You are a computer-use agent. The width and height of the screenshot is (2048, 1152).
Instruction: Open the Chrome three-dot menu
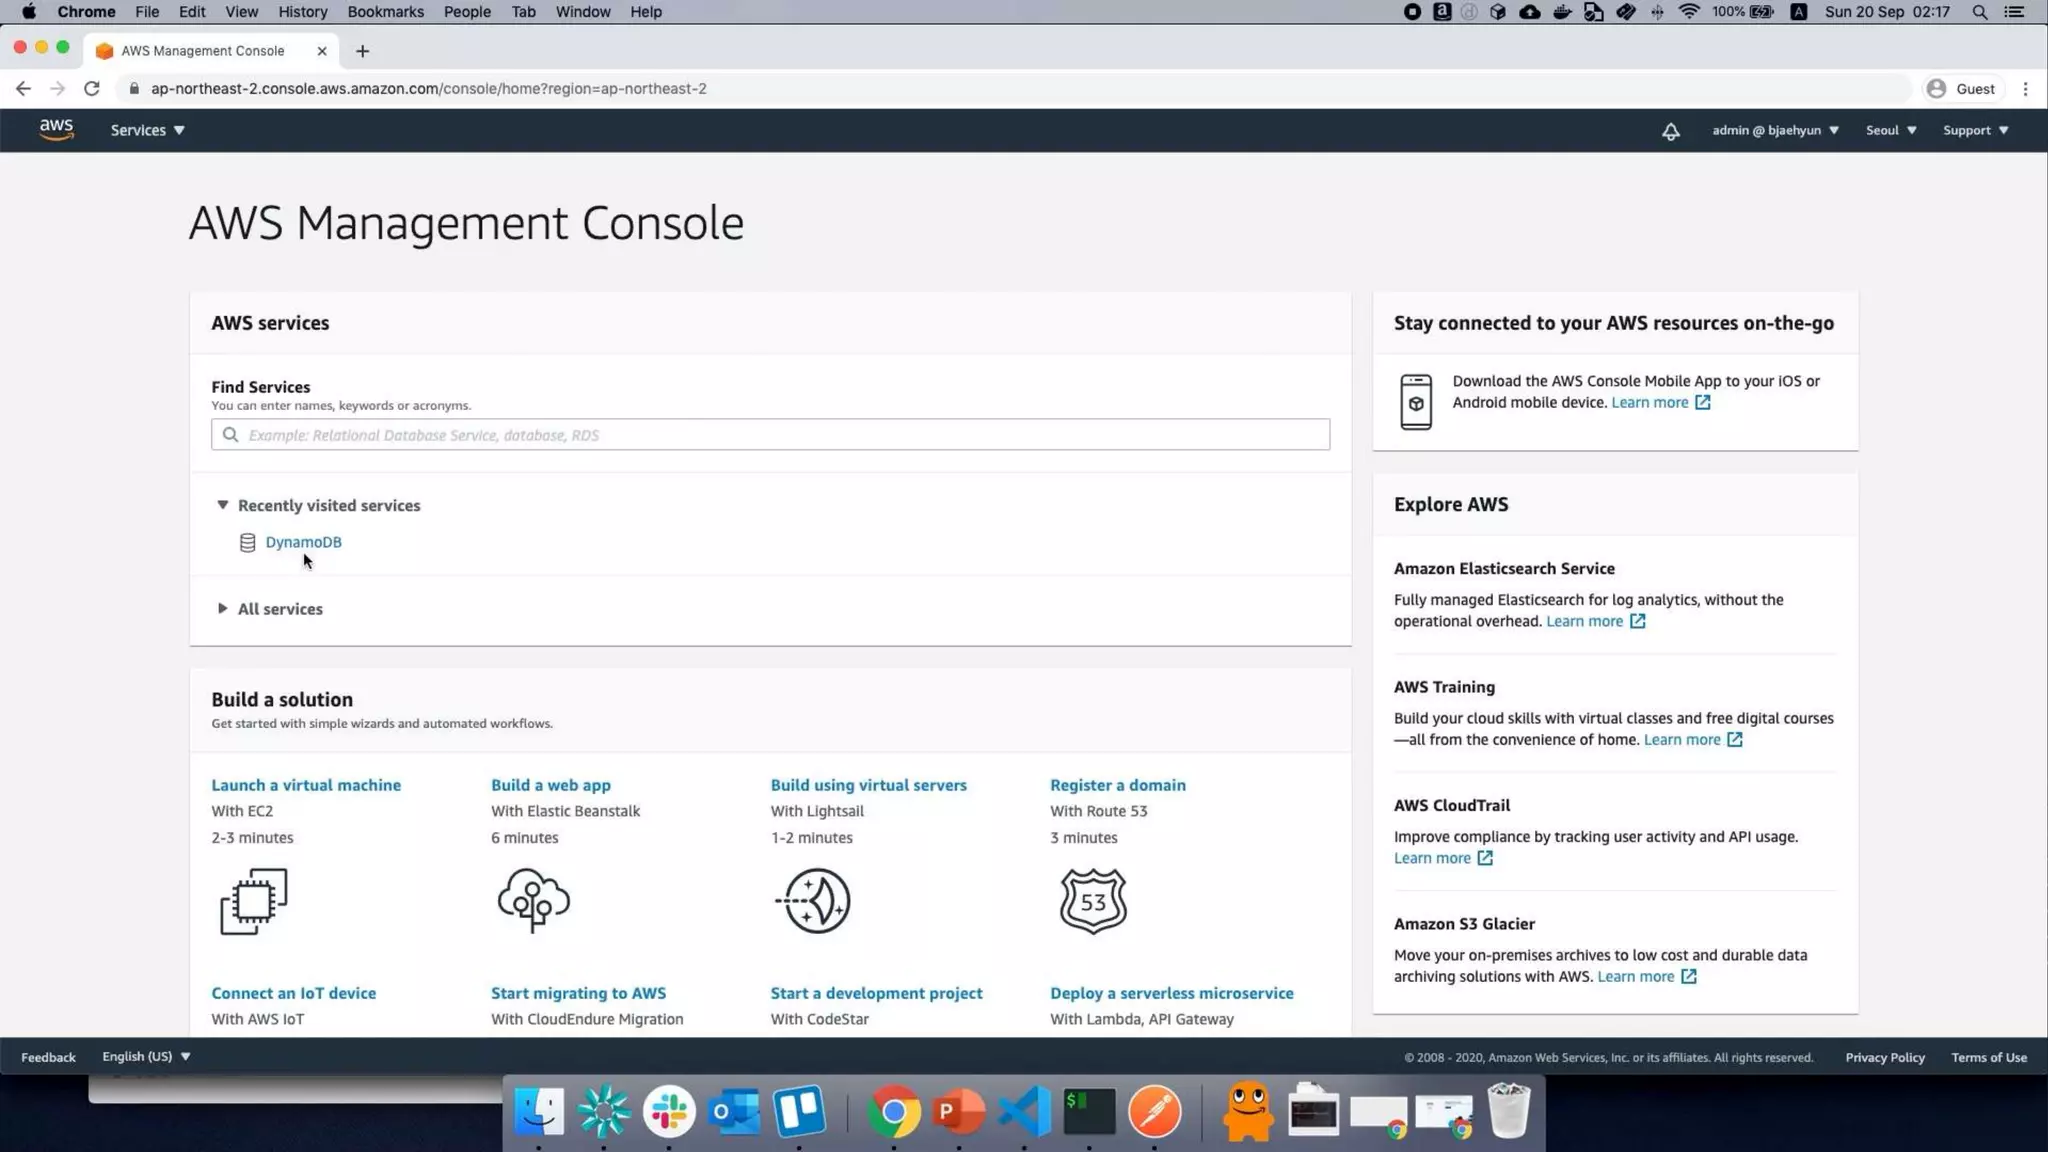[x=2025, y=88]
